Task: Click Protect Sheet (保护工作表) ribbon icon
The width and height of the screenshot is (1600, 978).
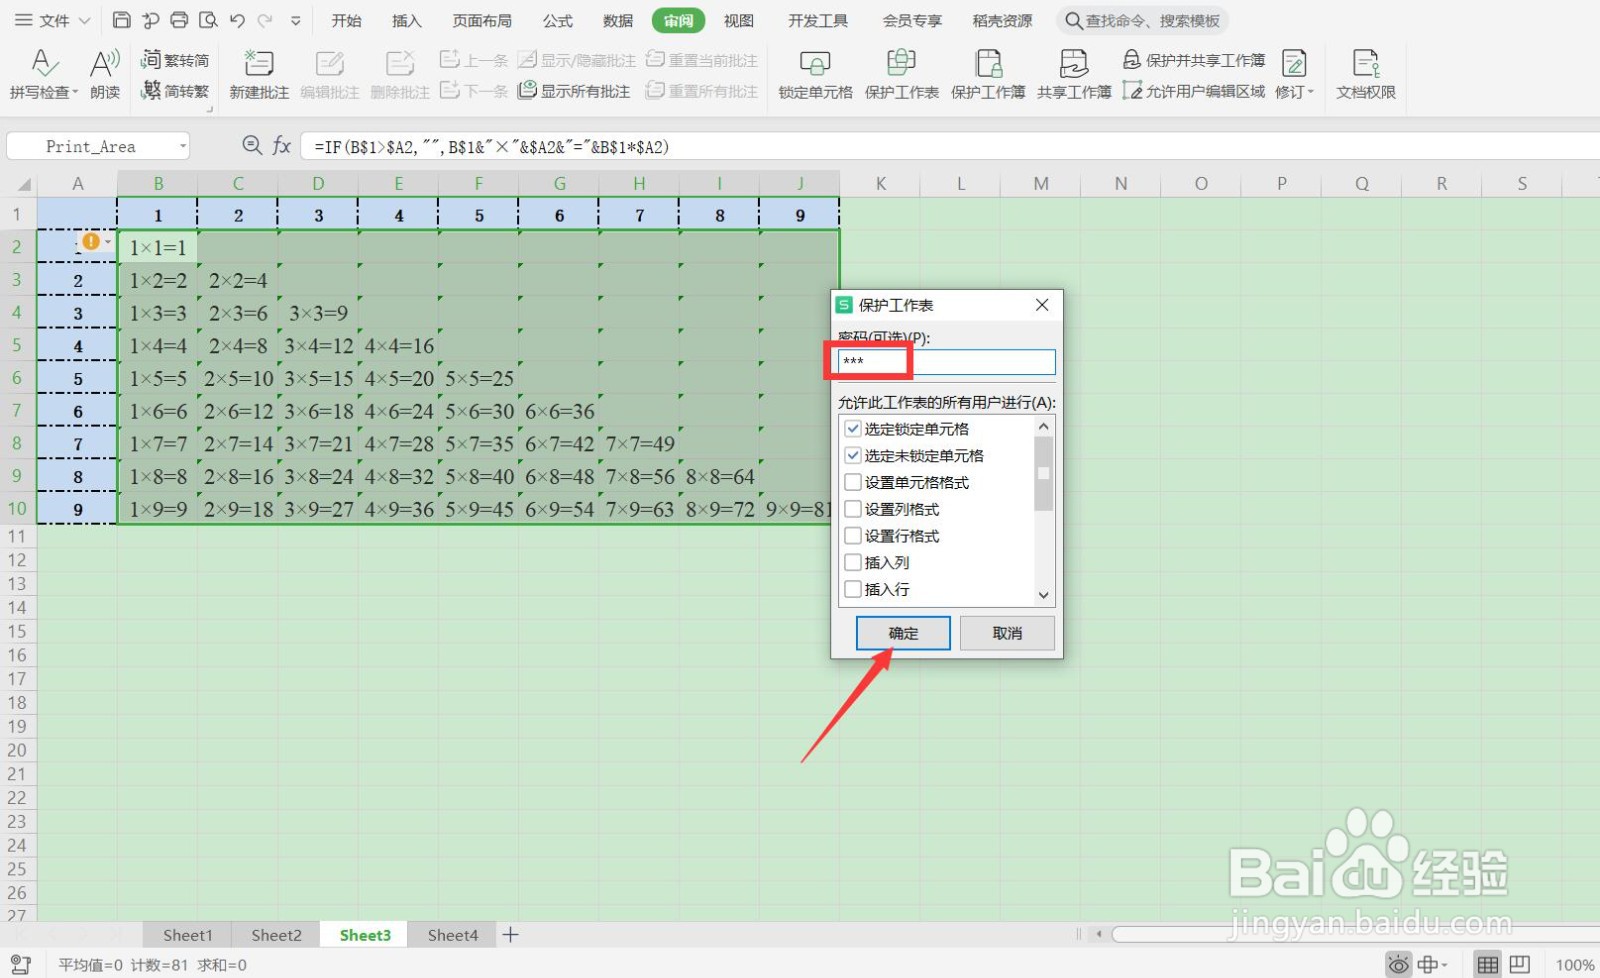Action: 901,74
